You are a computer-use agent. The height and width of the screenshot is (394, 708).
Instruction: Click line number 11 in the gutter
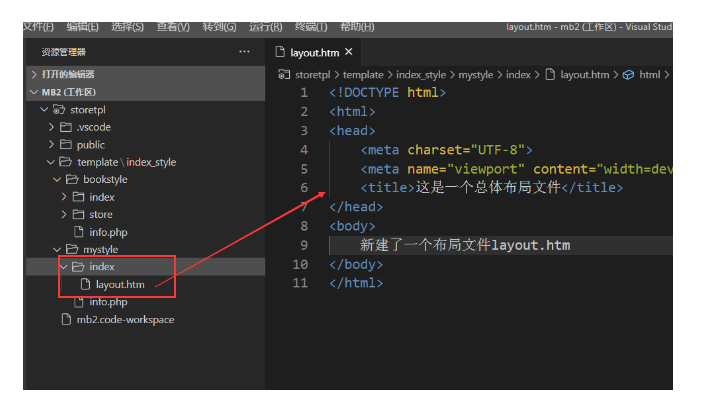coord(300,283)
